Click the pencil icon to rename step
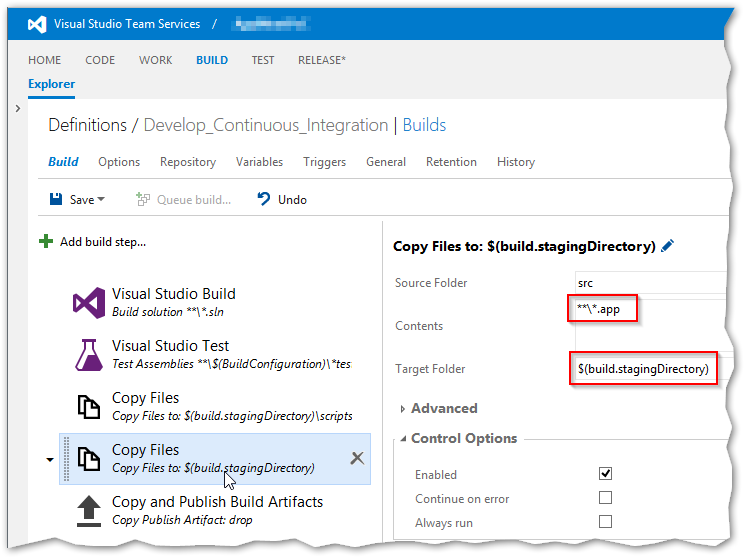The width and height of the screenshot is (746, 559). [668, 246]
